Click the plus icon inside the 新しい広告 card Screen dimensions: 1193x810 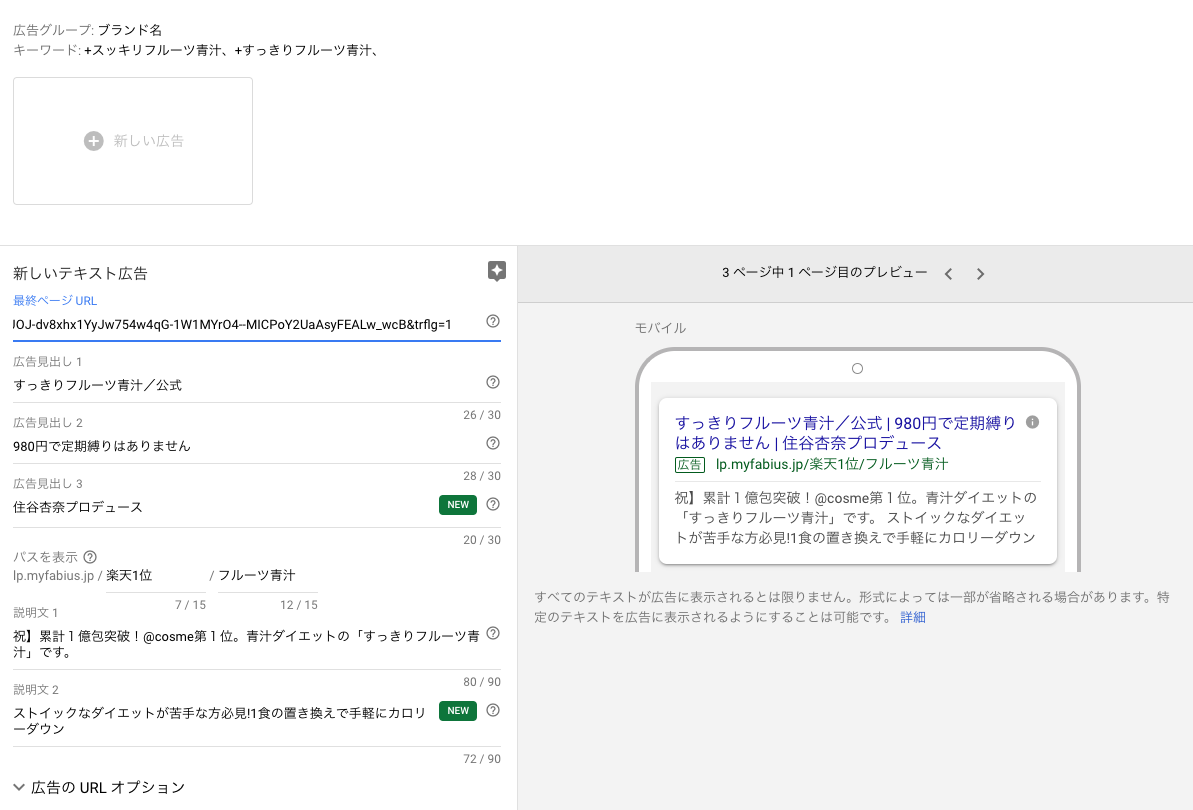coord(93,141)
